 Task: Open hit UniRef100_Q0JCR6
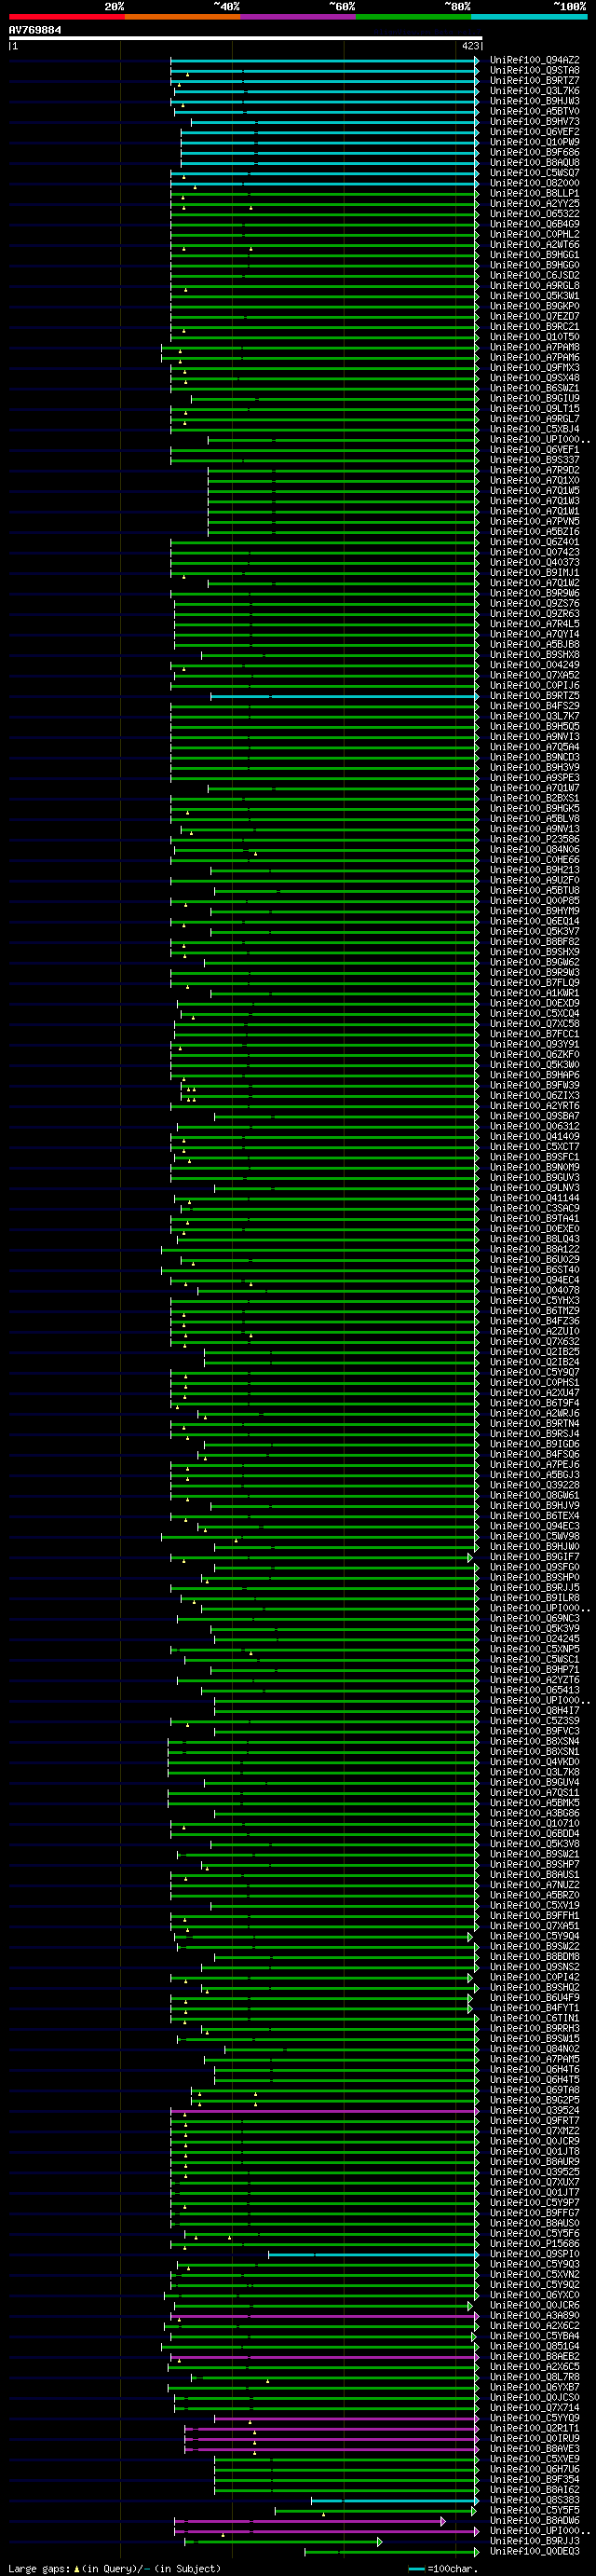point(534,2306)
